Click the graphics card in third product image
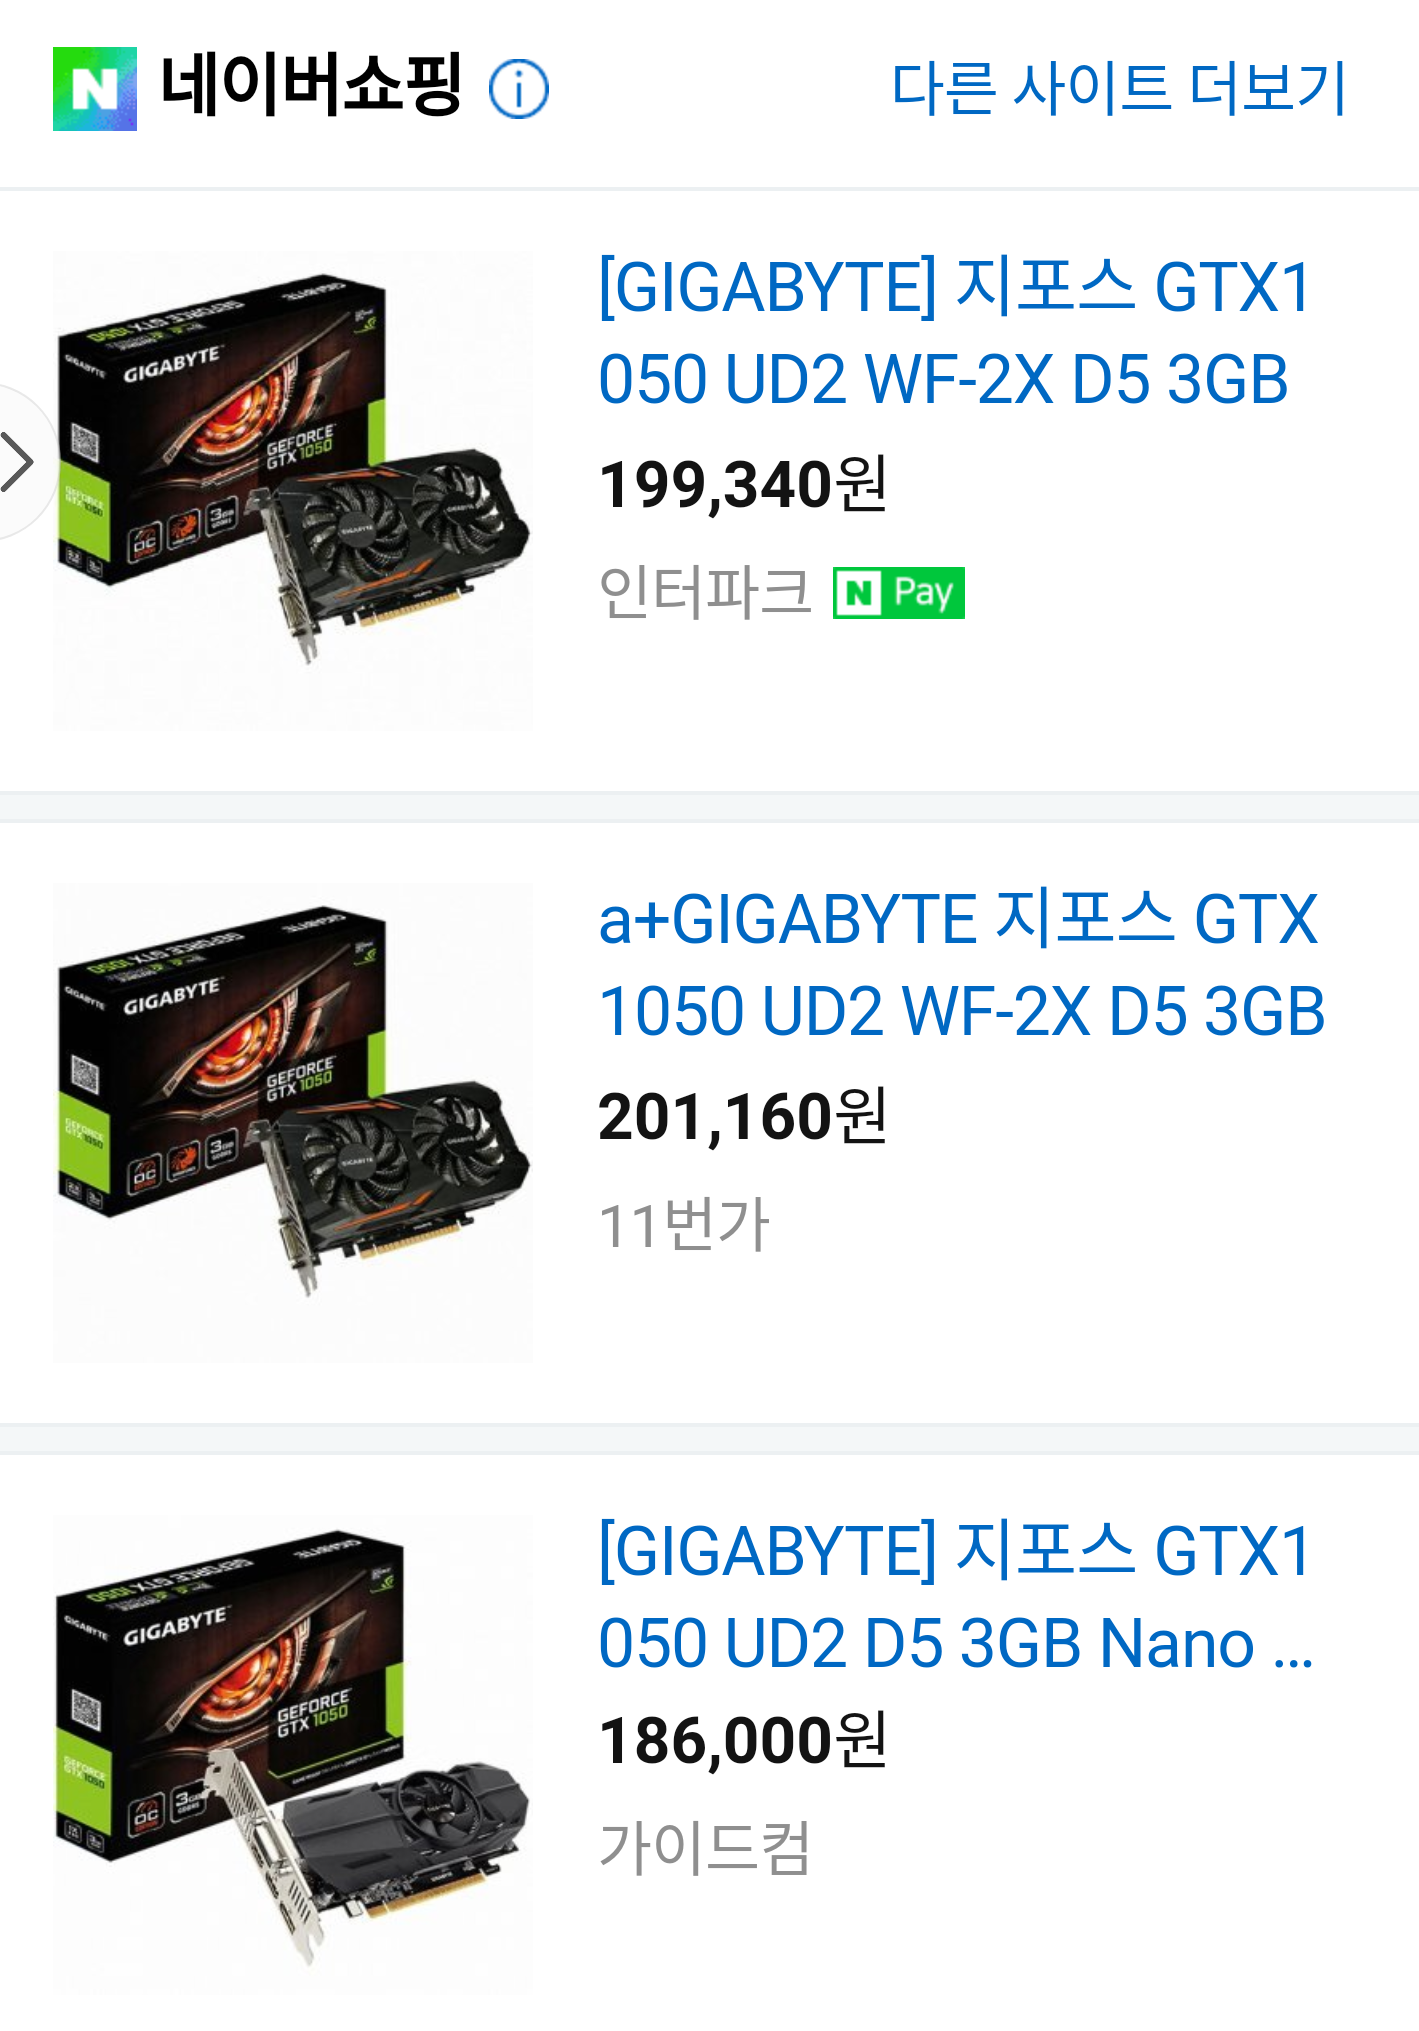Image resolution: width=1419 pixels, height=2031 pixels. 370,1850
